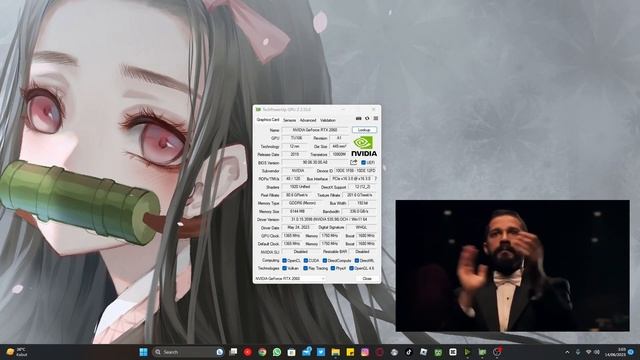Toggle the OpenCL checkbox
Screen dimensions: 640x360
click(284, 260)
